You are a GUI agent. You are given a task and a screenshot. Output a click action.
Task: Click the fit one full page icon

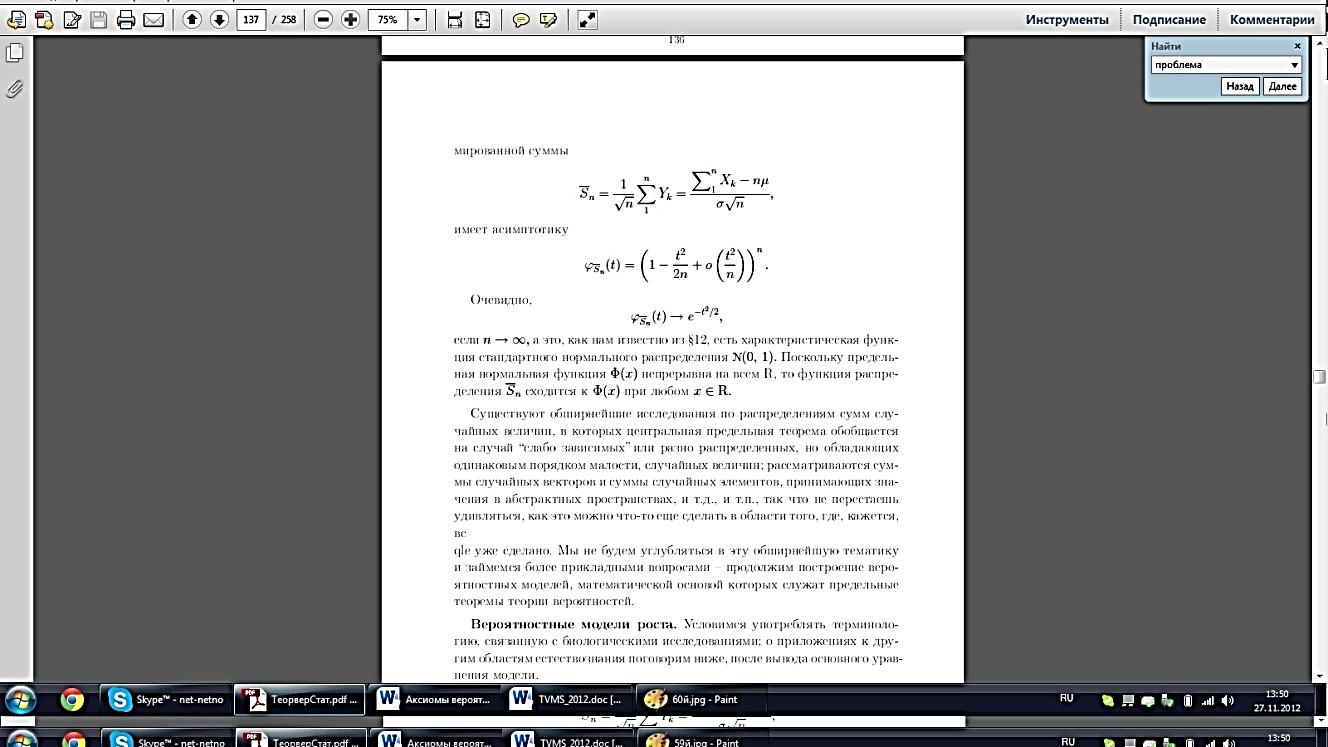coord(482,19)
